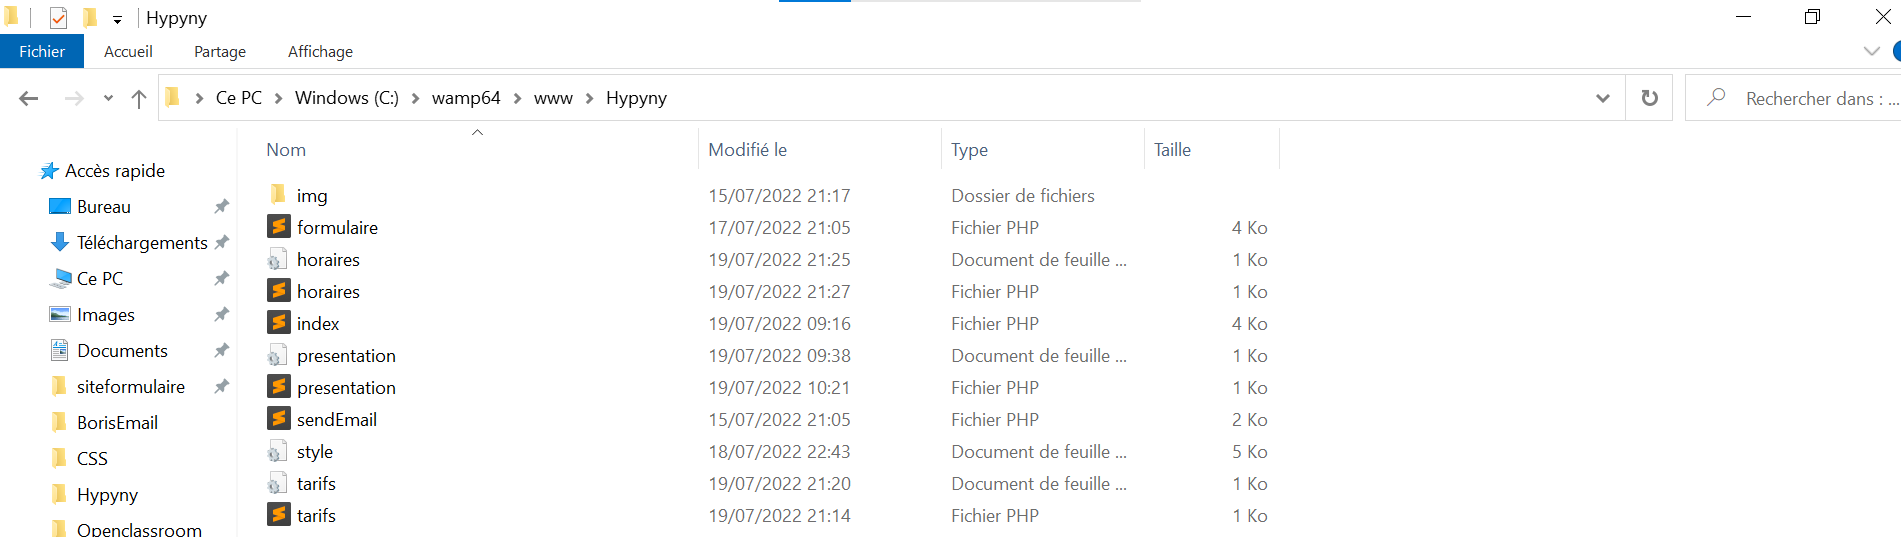Click the blue Téléchargements arrow icon
The height and width of the screenshot is (537, 1901).
(x=60, y=242)
